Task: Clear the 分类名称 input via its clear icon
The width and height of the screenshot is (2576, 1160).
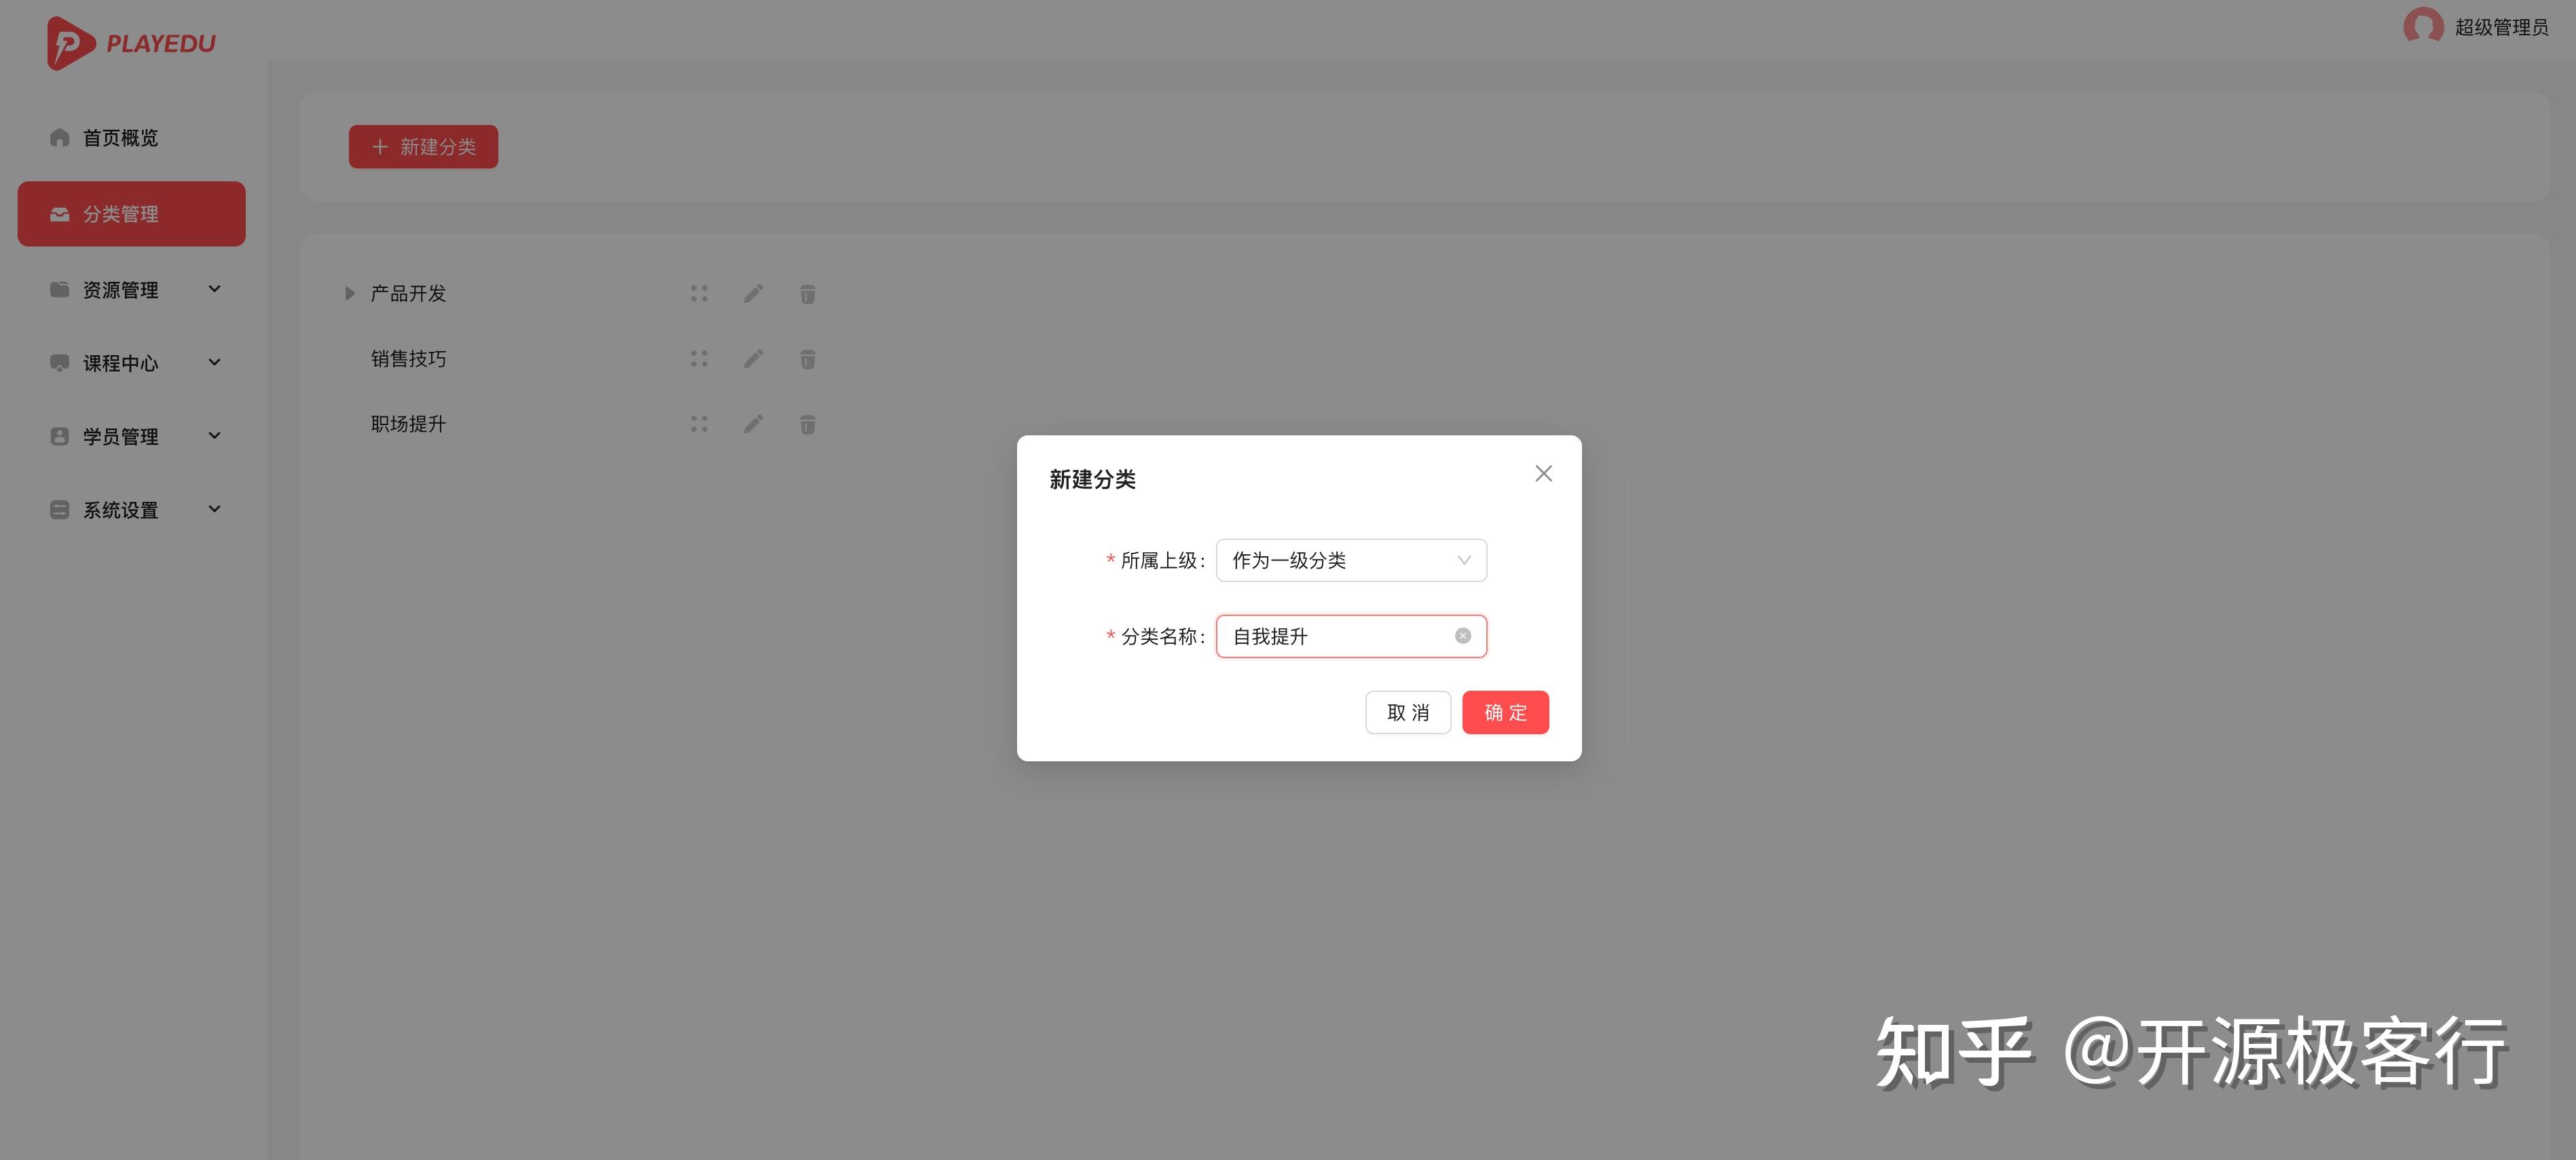Action: (x=1463, y=635)
